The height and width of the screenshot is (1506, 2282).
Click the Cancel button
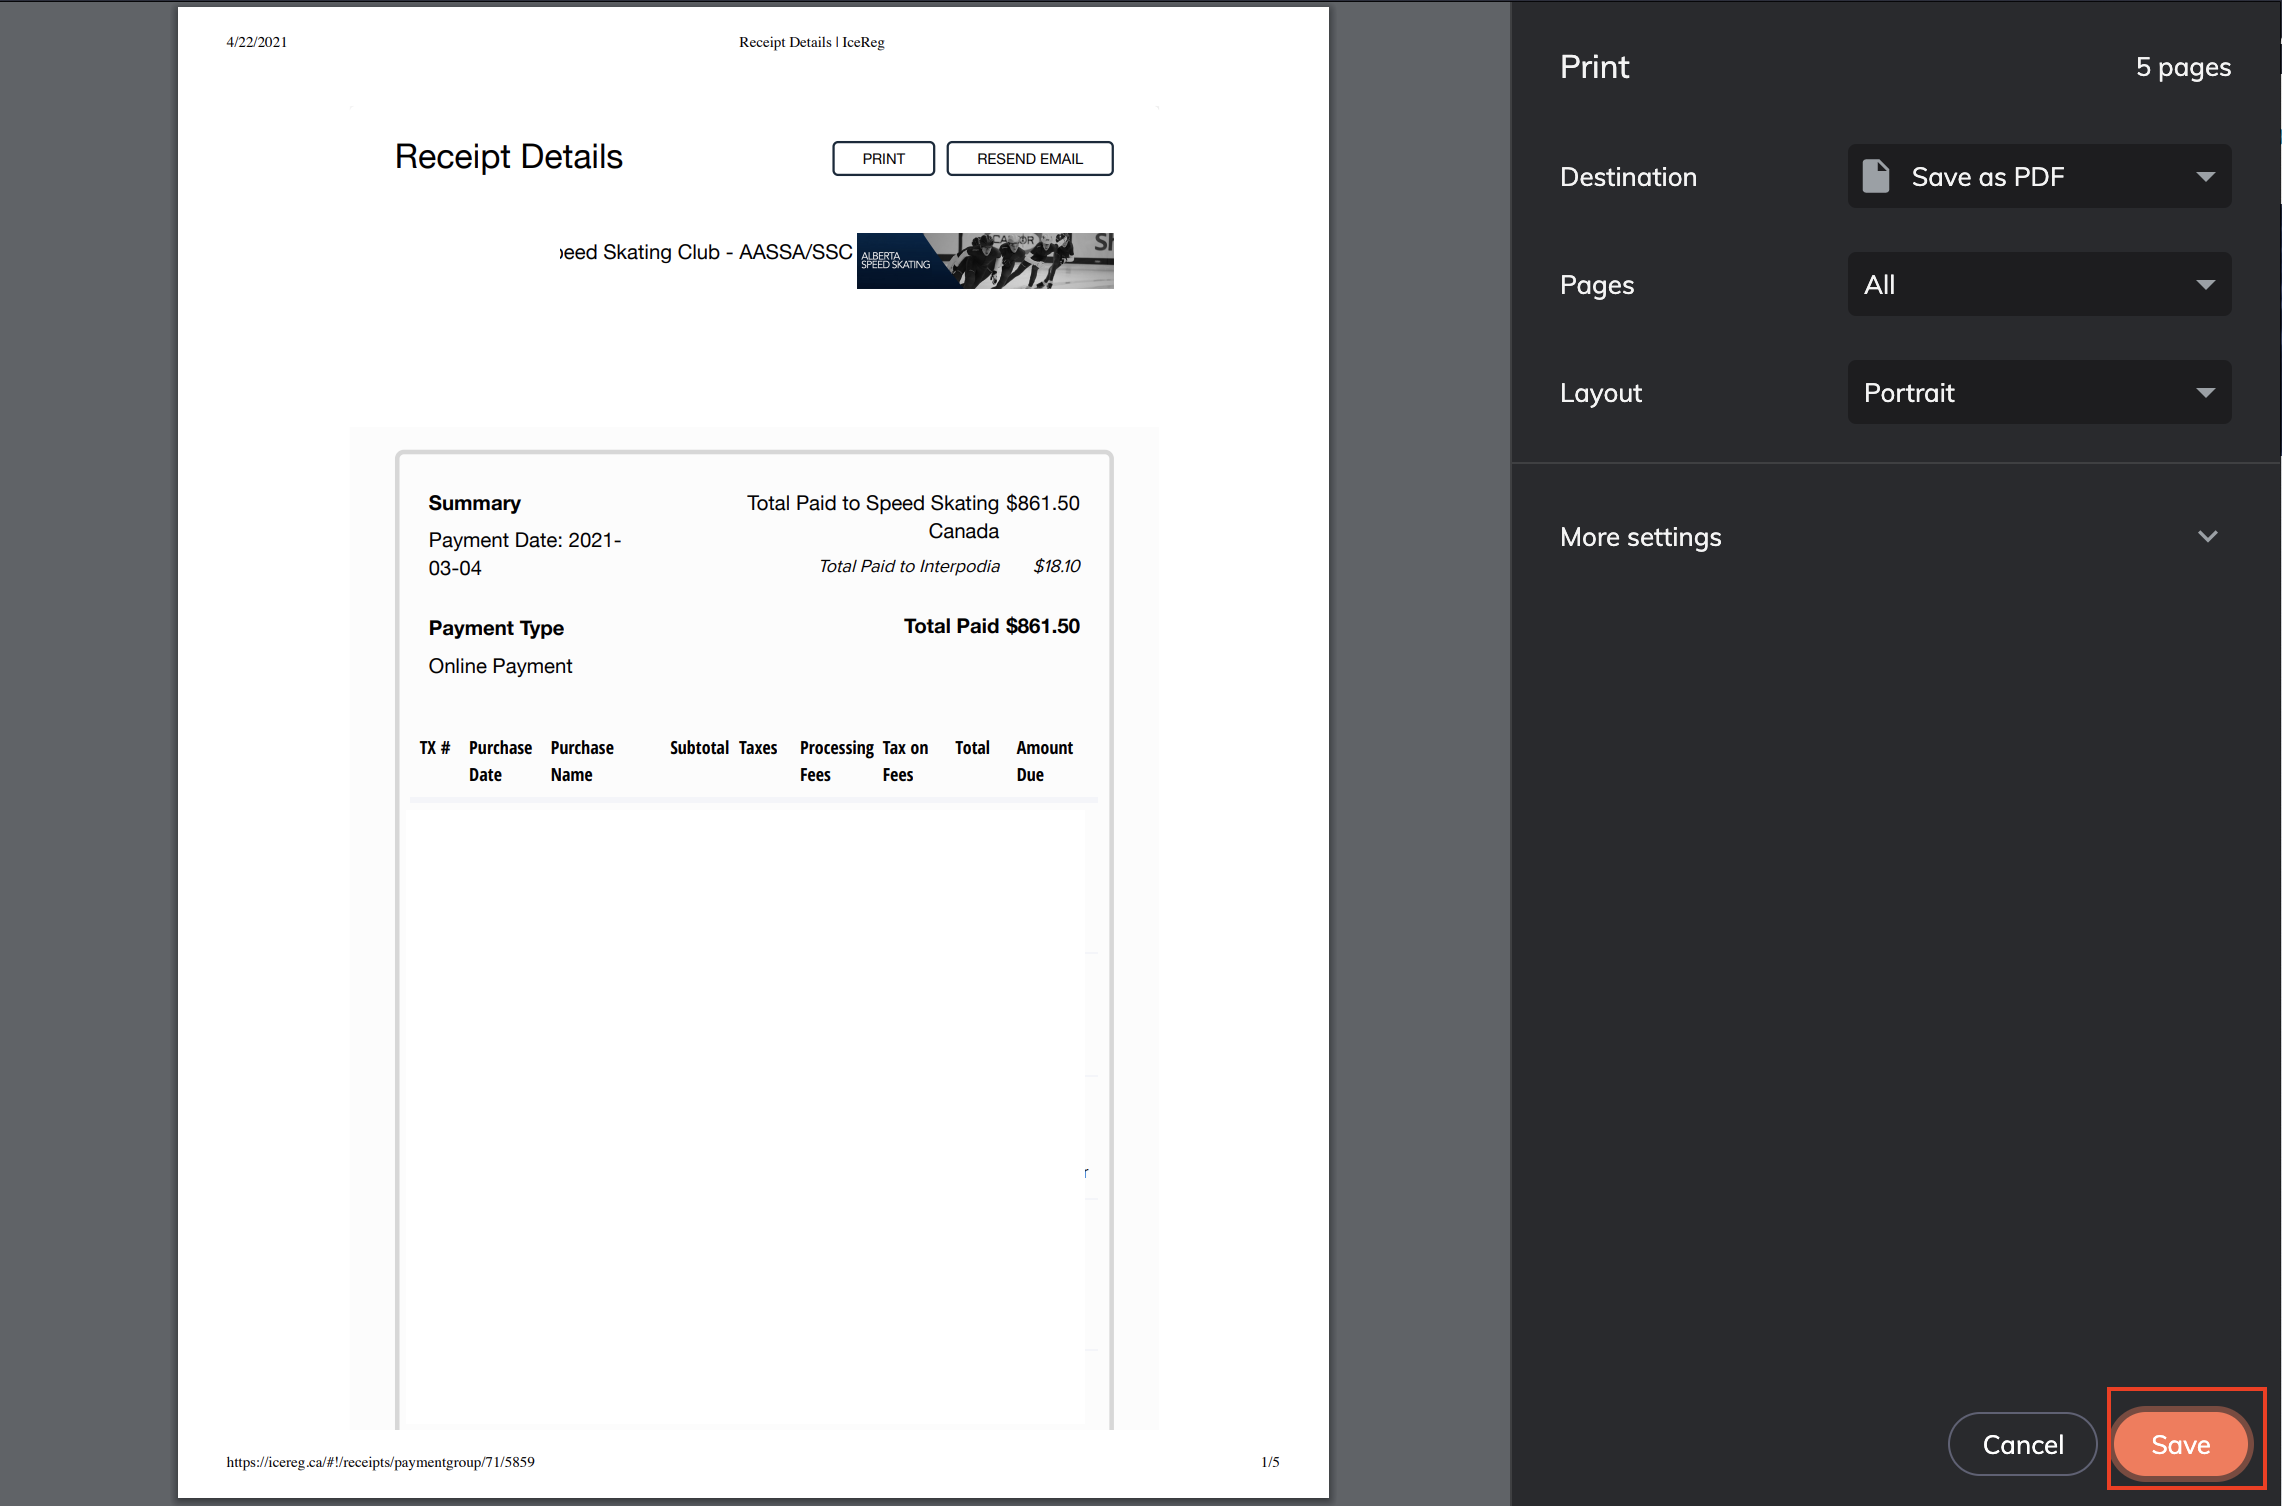2022,1444
